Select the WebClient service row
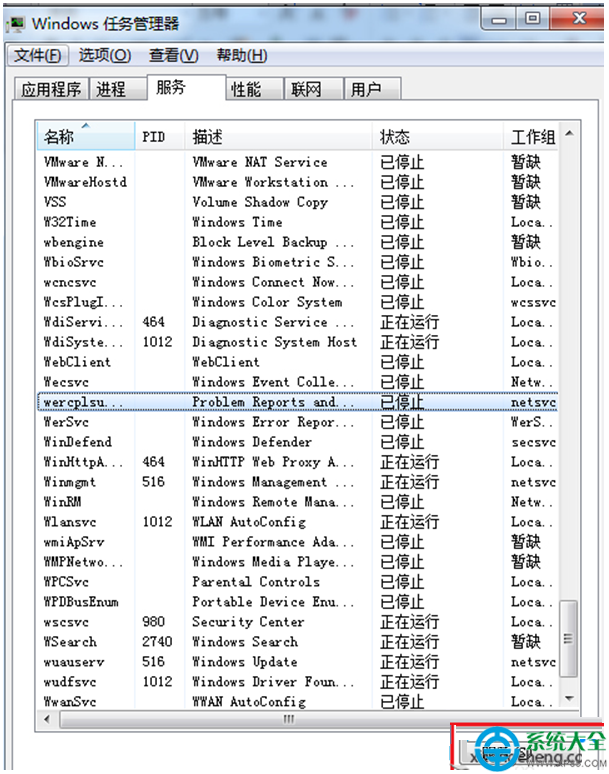 pos(298,362)
